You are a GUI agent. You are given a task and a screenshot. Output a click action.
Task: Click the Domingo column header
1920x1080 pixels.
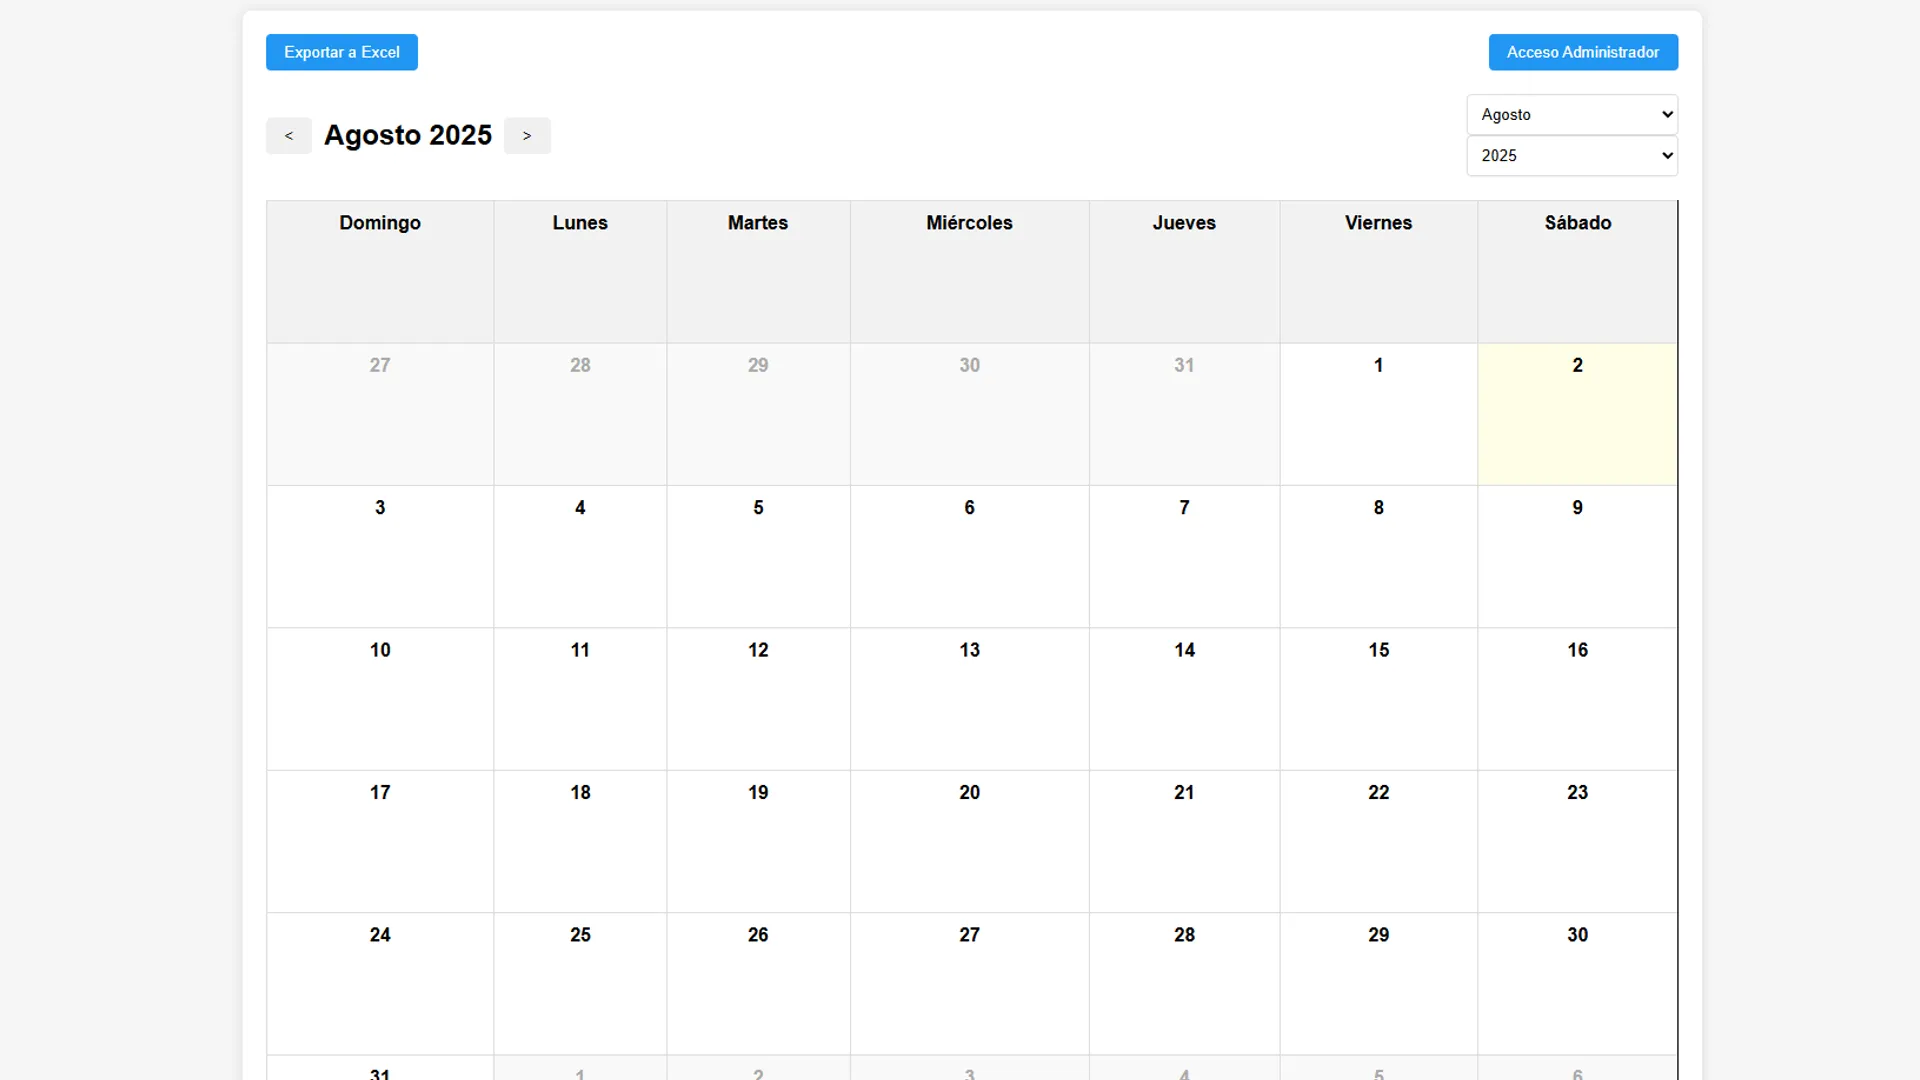pyautogui.click(x=380, y=223)
